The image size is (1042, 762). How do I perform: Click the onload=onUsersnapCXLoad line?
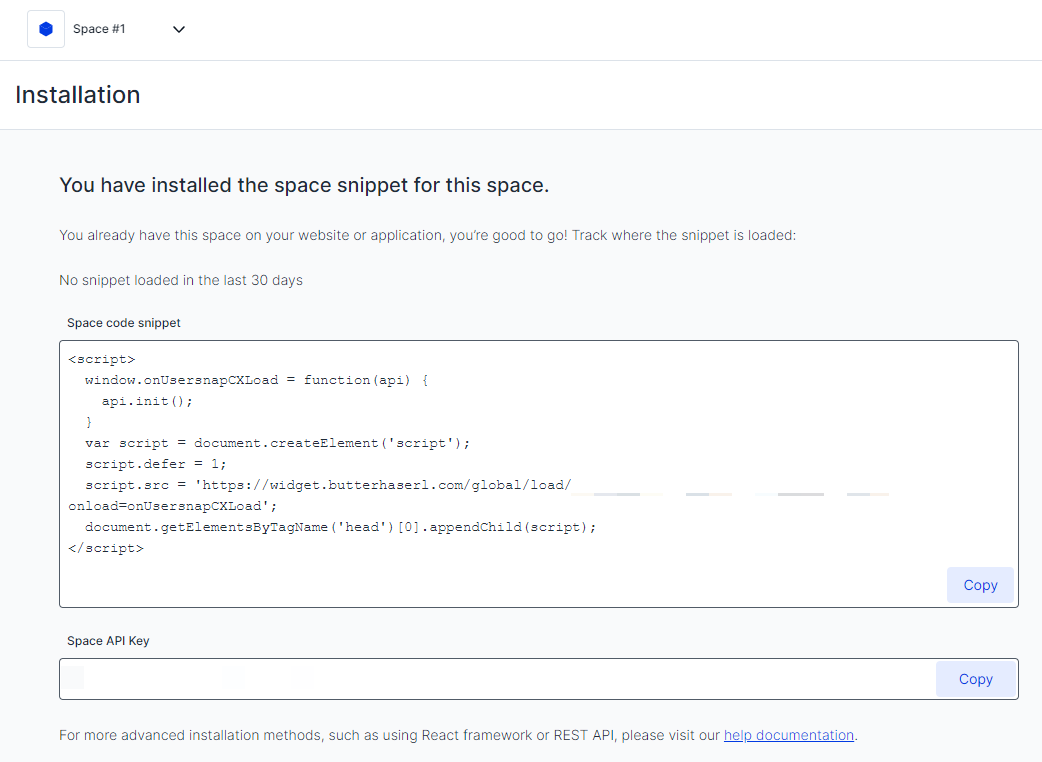tap(173, 506)
